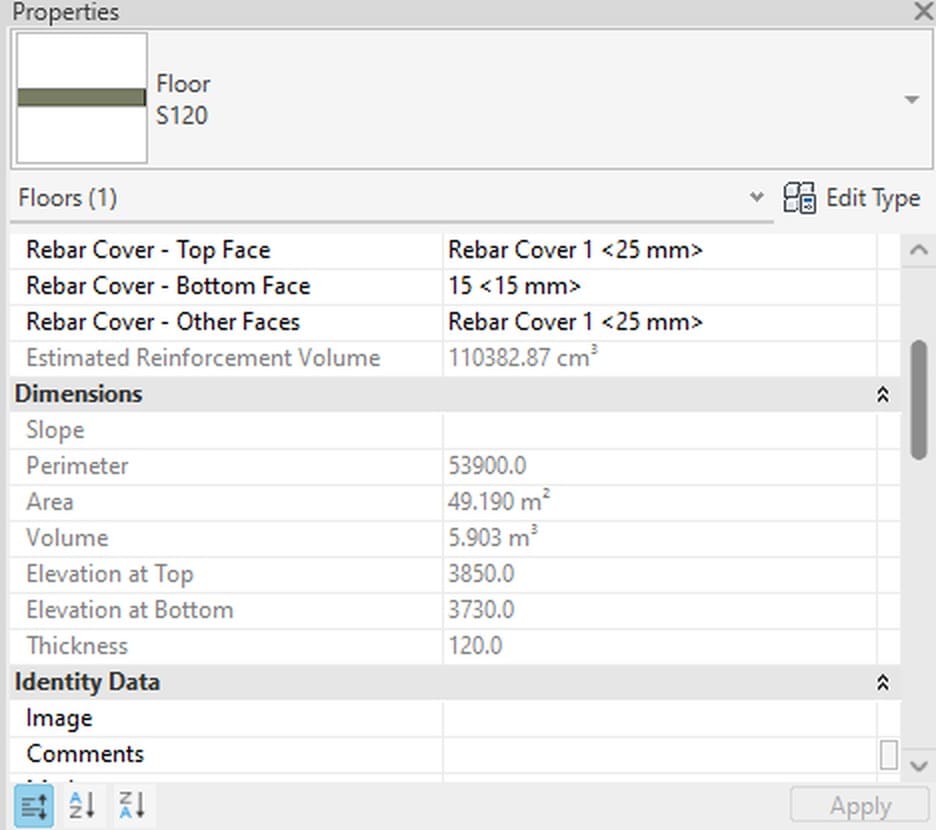Click the Floor S120 type preview thumbnail

pos(82,98)
